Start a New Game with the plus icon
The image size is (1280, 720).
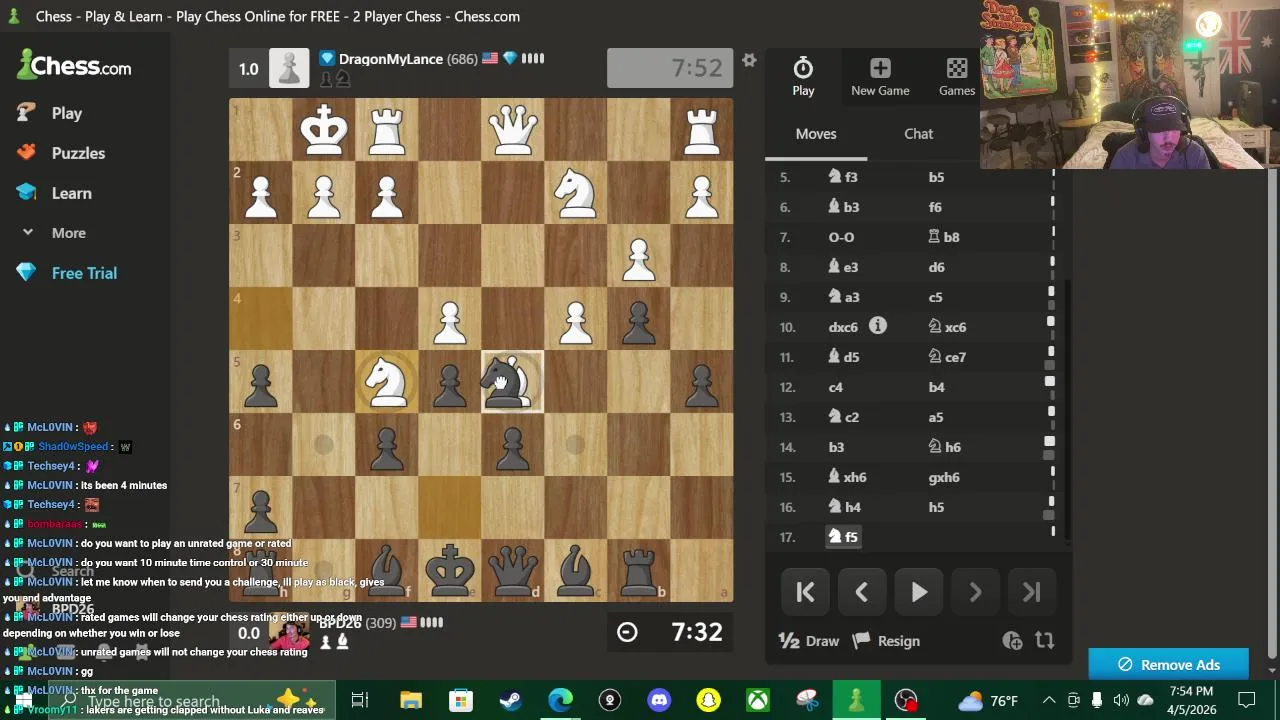pos(880,77)
